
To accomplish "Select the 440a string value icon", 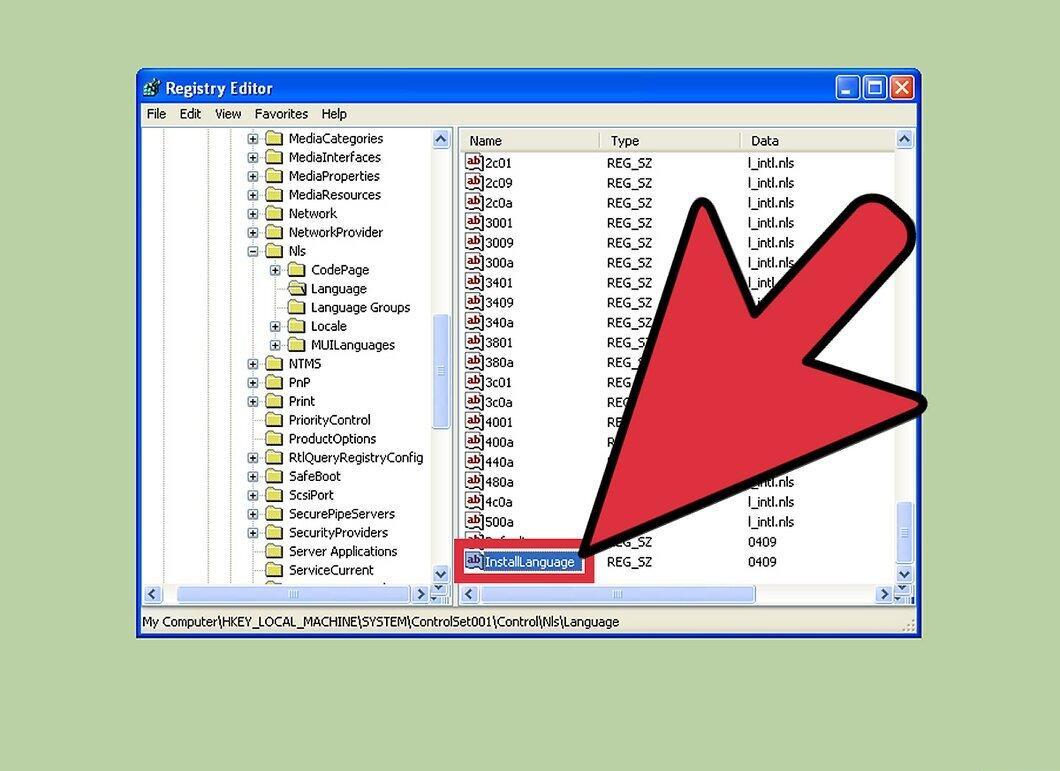I will 474,461.
